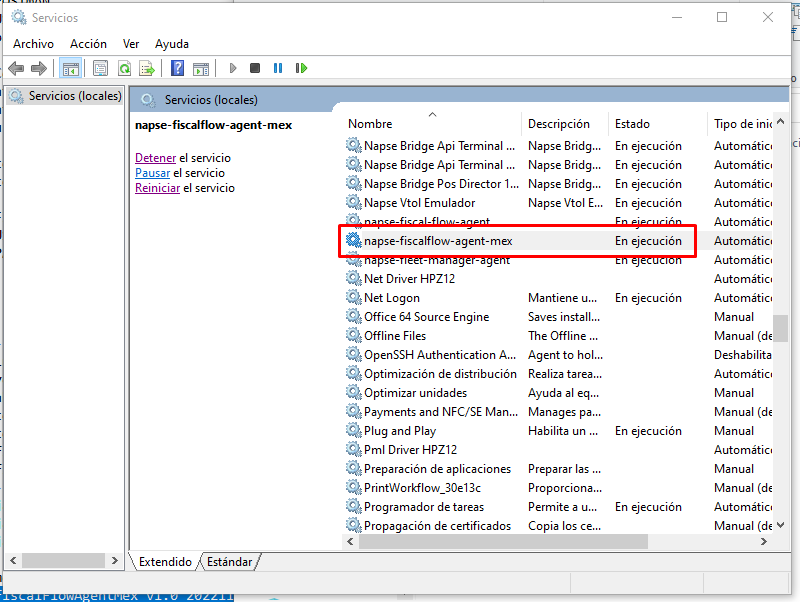Click the Pause Service toolbar icon
The width and height of the screenshot is (800, 602).
point(278,68)
